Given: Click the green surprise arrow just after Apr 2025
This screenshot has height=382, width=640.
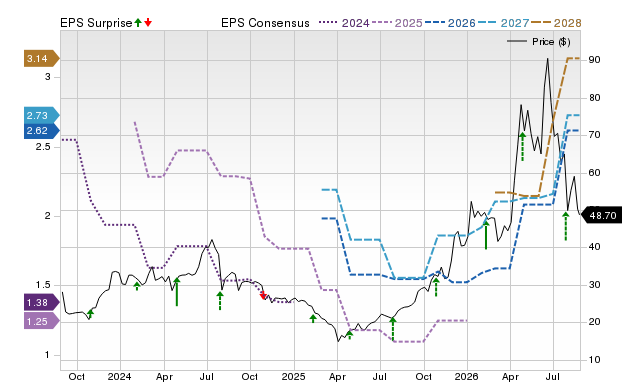Looking at the screenshot, I should 349,335.
